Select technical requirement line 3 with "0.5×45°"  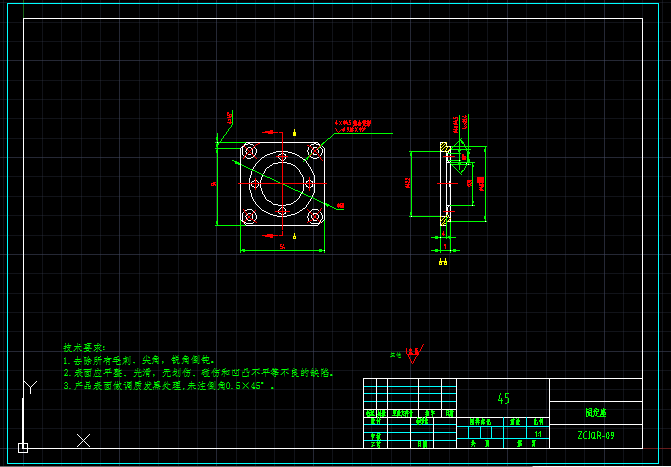coord(169,386)
